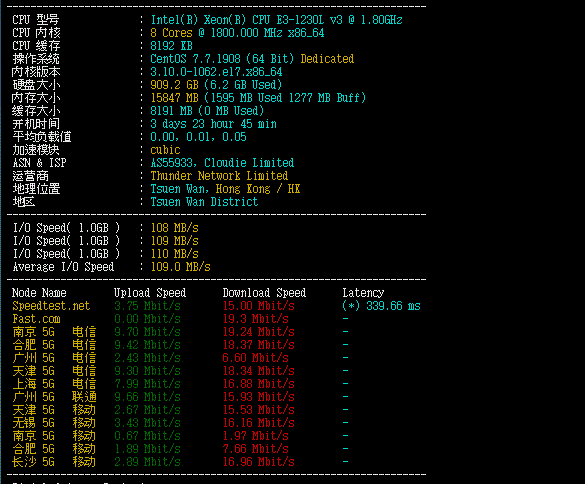This screenshot has height=484, width=585.
Task: Click the first I/O speed '108 MB/s'
Action: point(174,228)
